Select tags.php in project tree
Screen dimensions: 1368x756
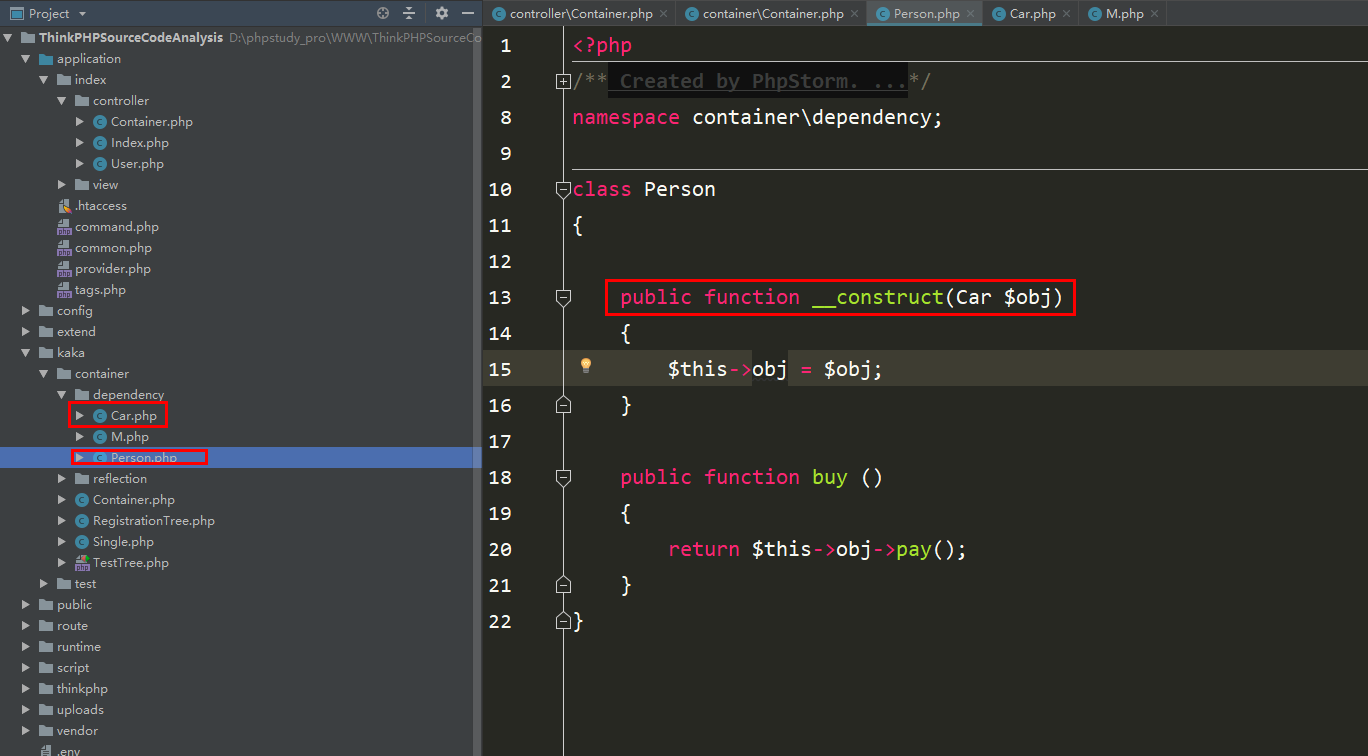click(x=100, y=290)
